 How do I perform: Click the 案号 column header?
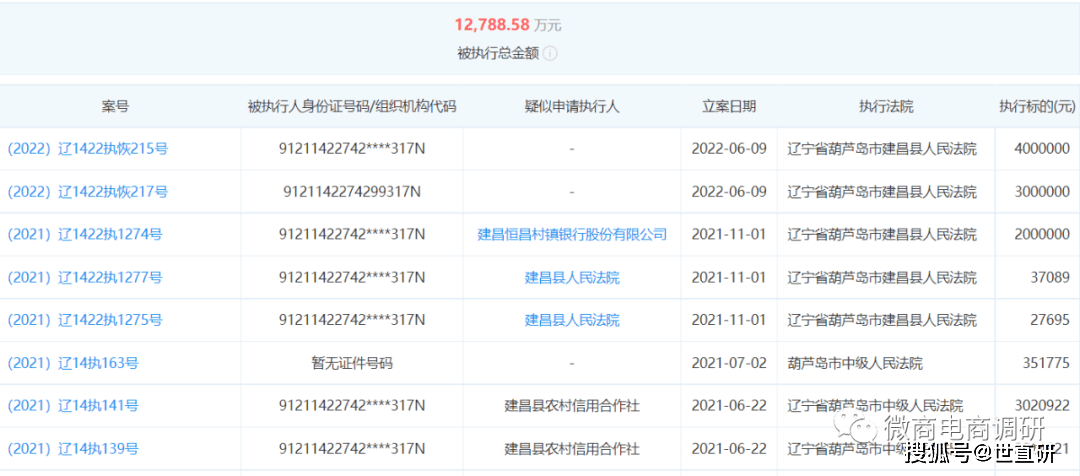(115, 106)
